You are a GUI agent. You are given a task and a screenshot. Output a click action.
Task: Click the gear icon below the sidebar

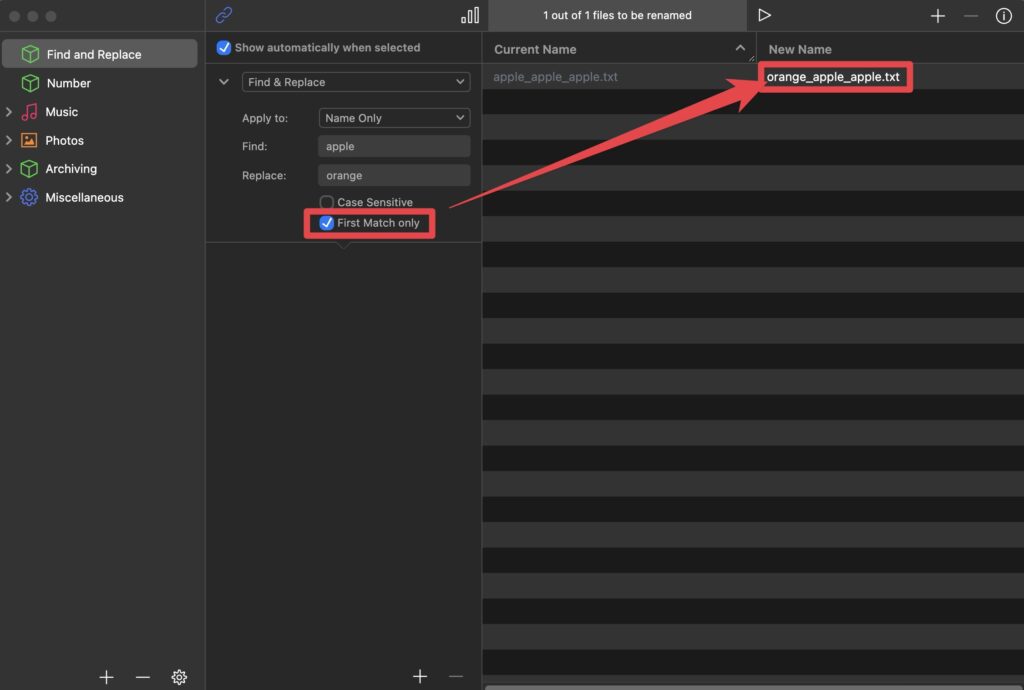tap(179, 677)
